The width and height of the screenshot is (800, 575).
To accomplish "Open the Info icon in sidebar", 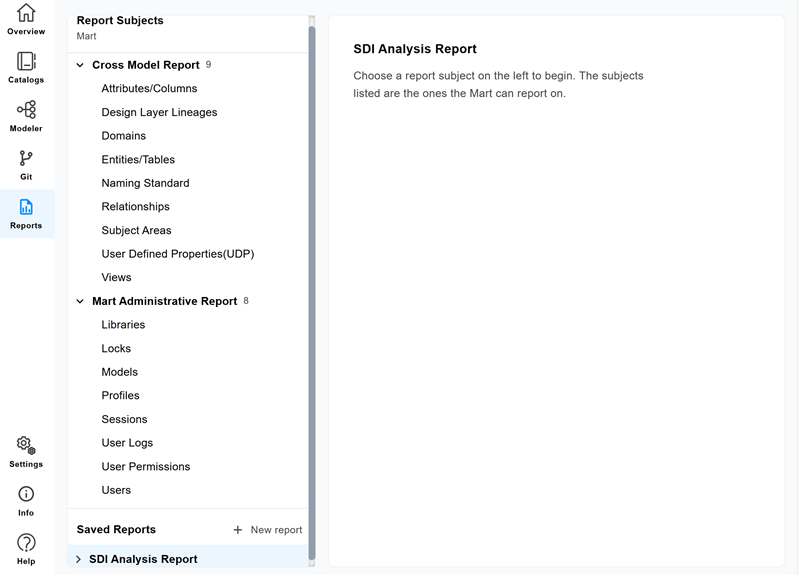I will point(26,494).
